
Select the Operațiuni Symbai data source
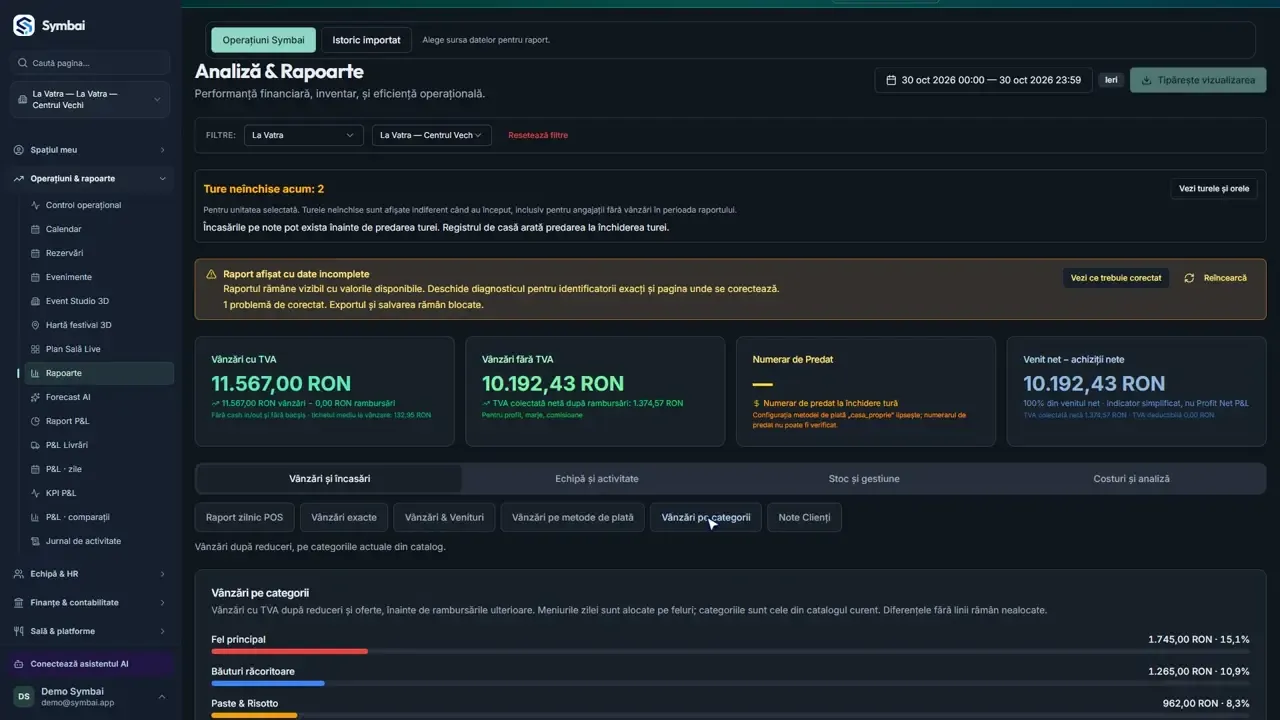pos(264,40)
